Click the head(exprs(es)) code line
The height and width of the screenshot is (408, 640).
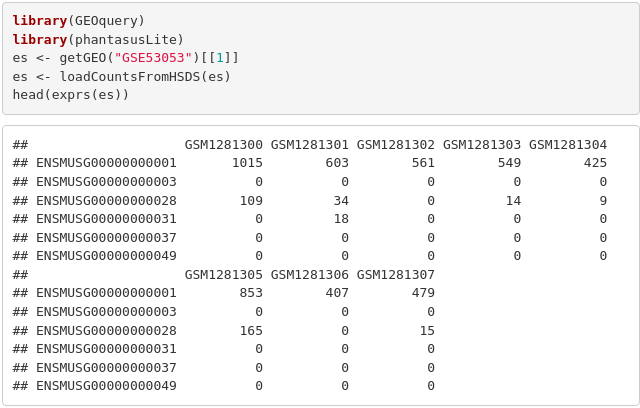[71, 95]
